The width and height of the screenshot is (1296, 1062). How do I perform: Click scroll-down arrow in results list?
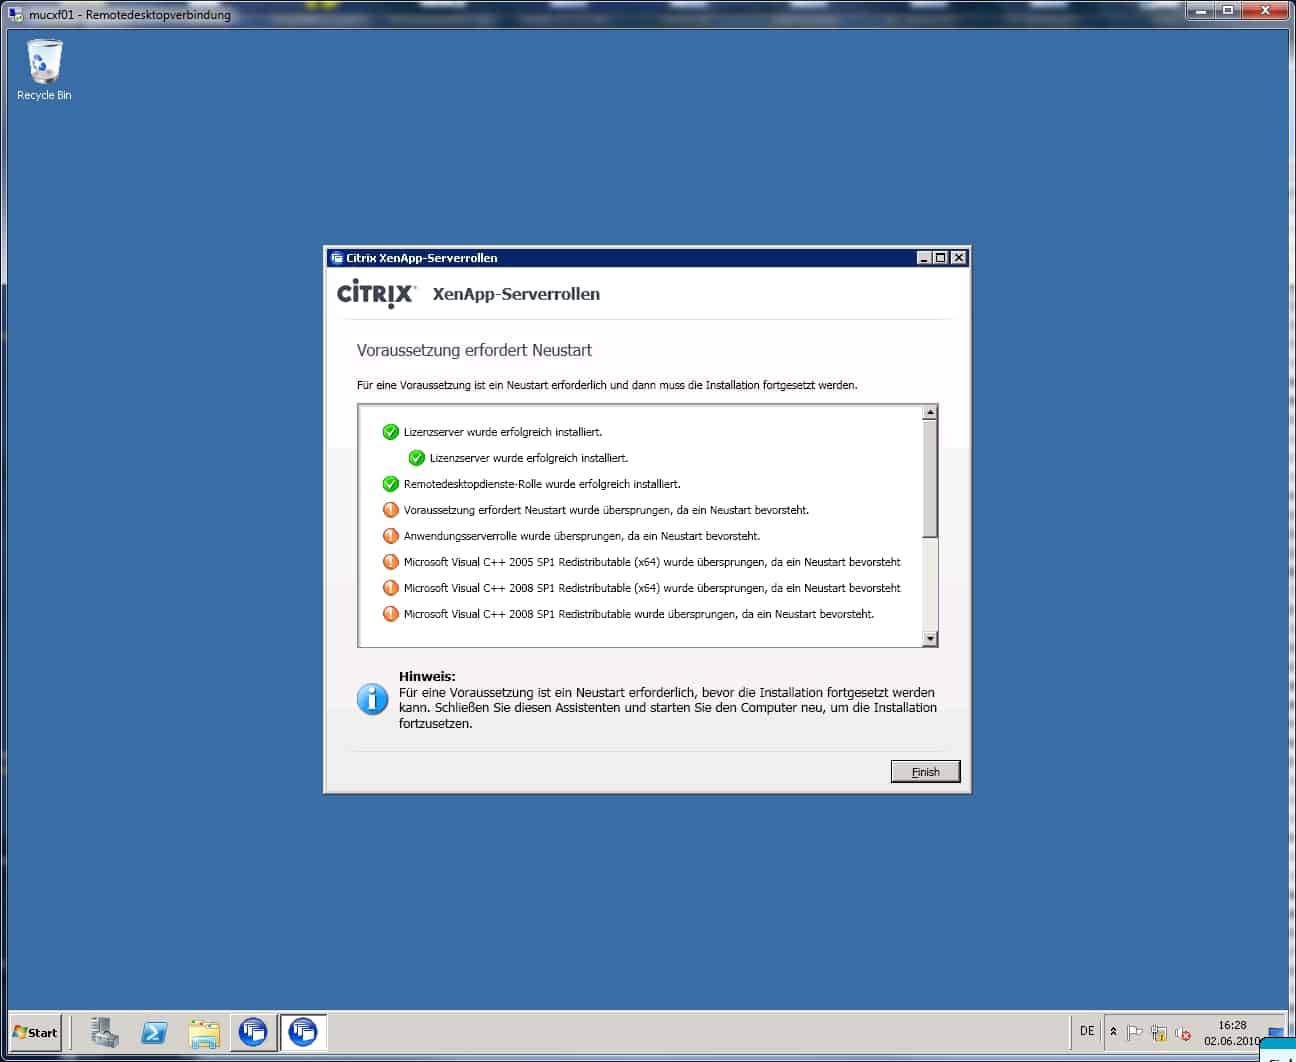(930, 638)
